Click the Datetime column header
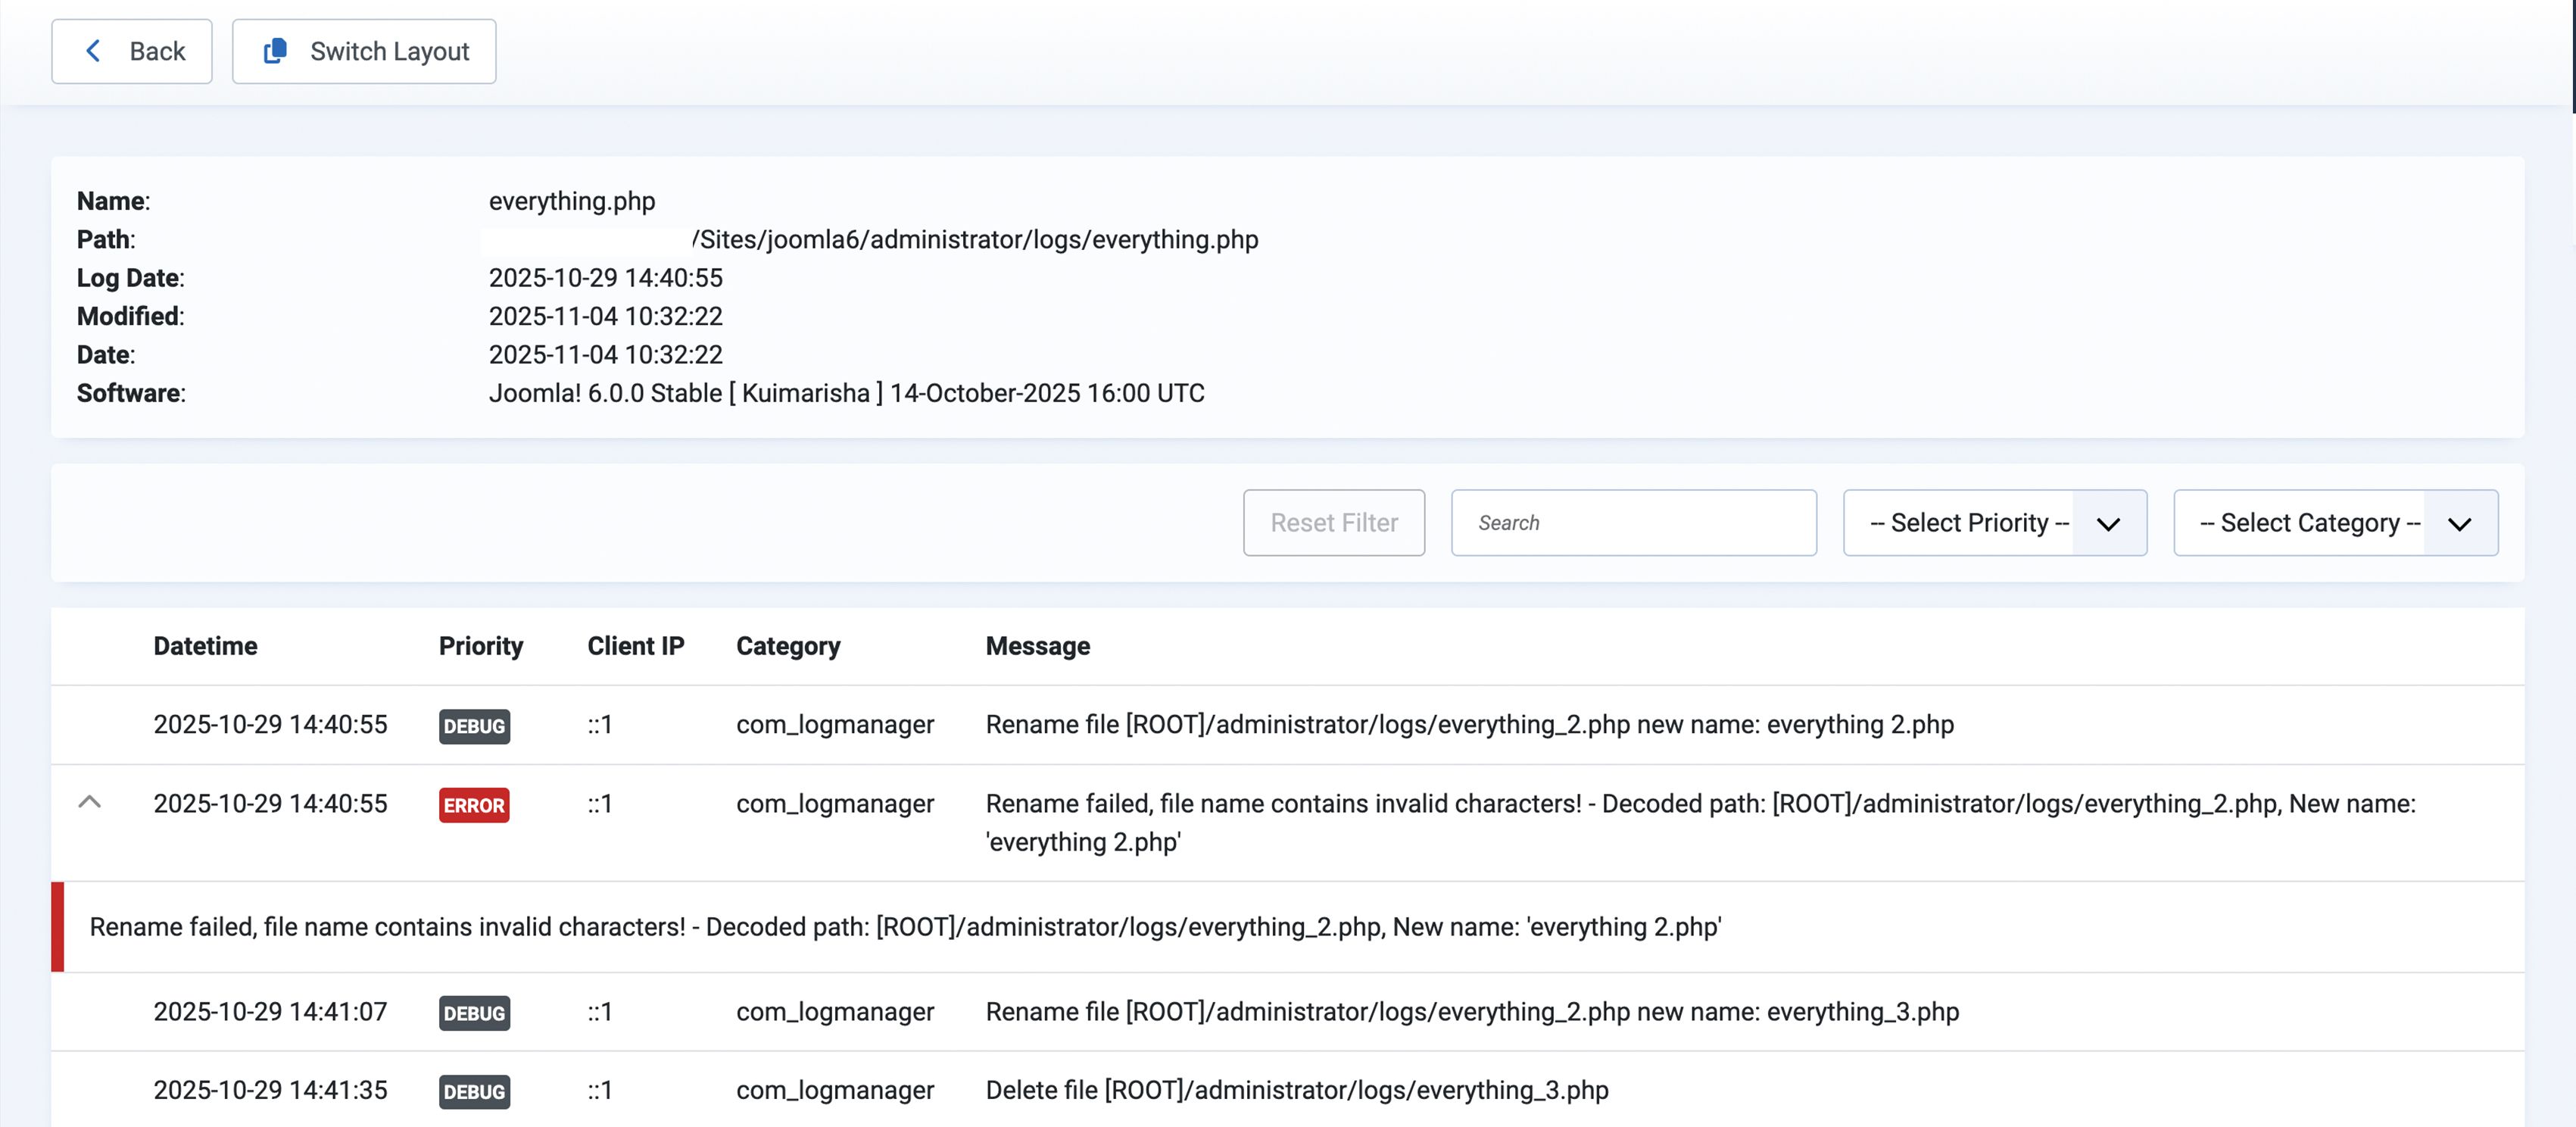This screenshot has height=1127, width=2576. click(205, 646)
